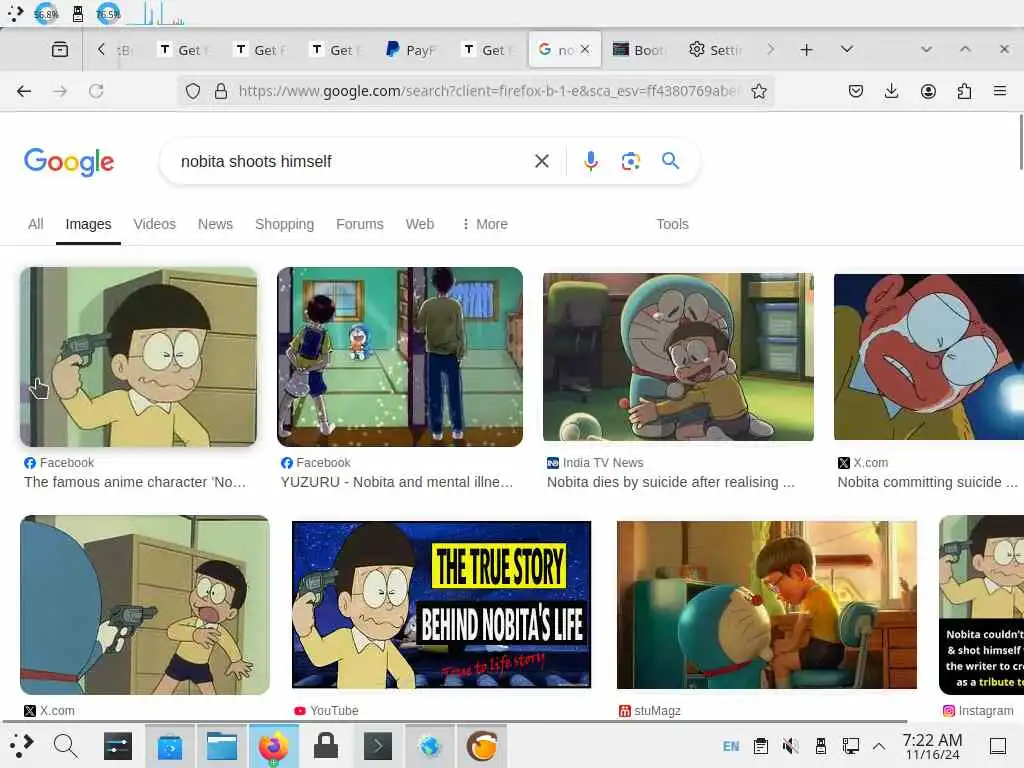
Task: Open a new tab with plus button
Action: coord(807,50)
